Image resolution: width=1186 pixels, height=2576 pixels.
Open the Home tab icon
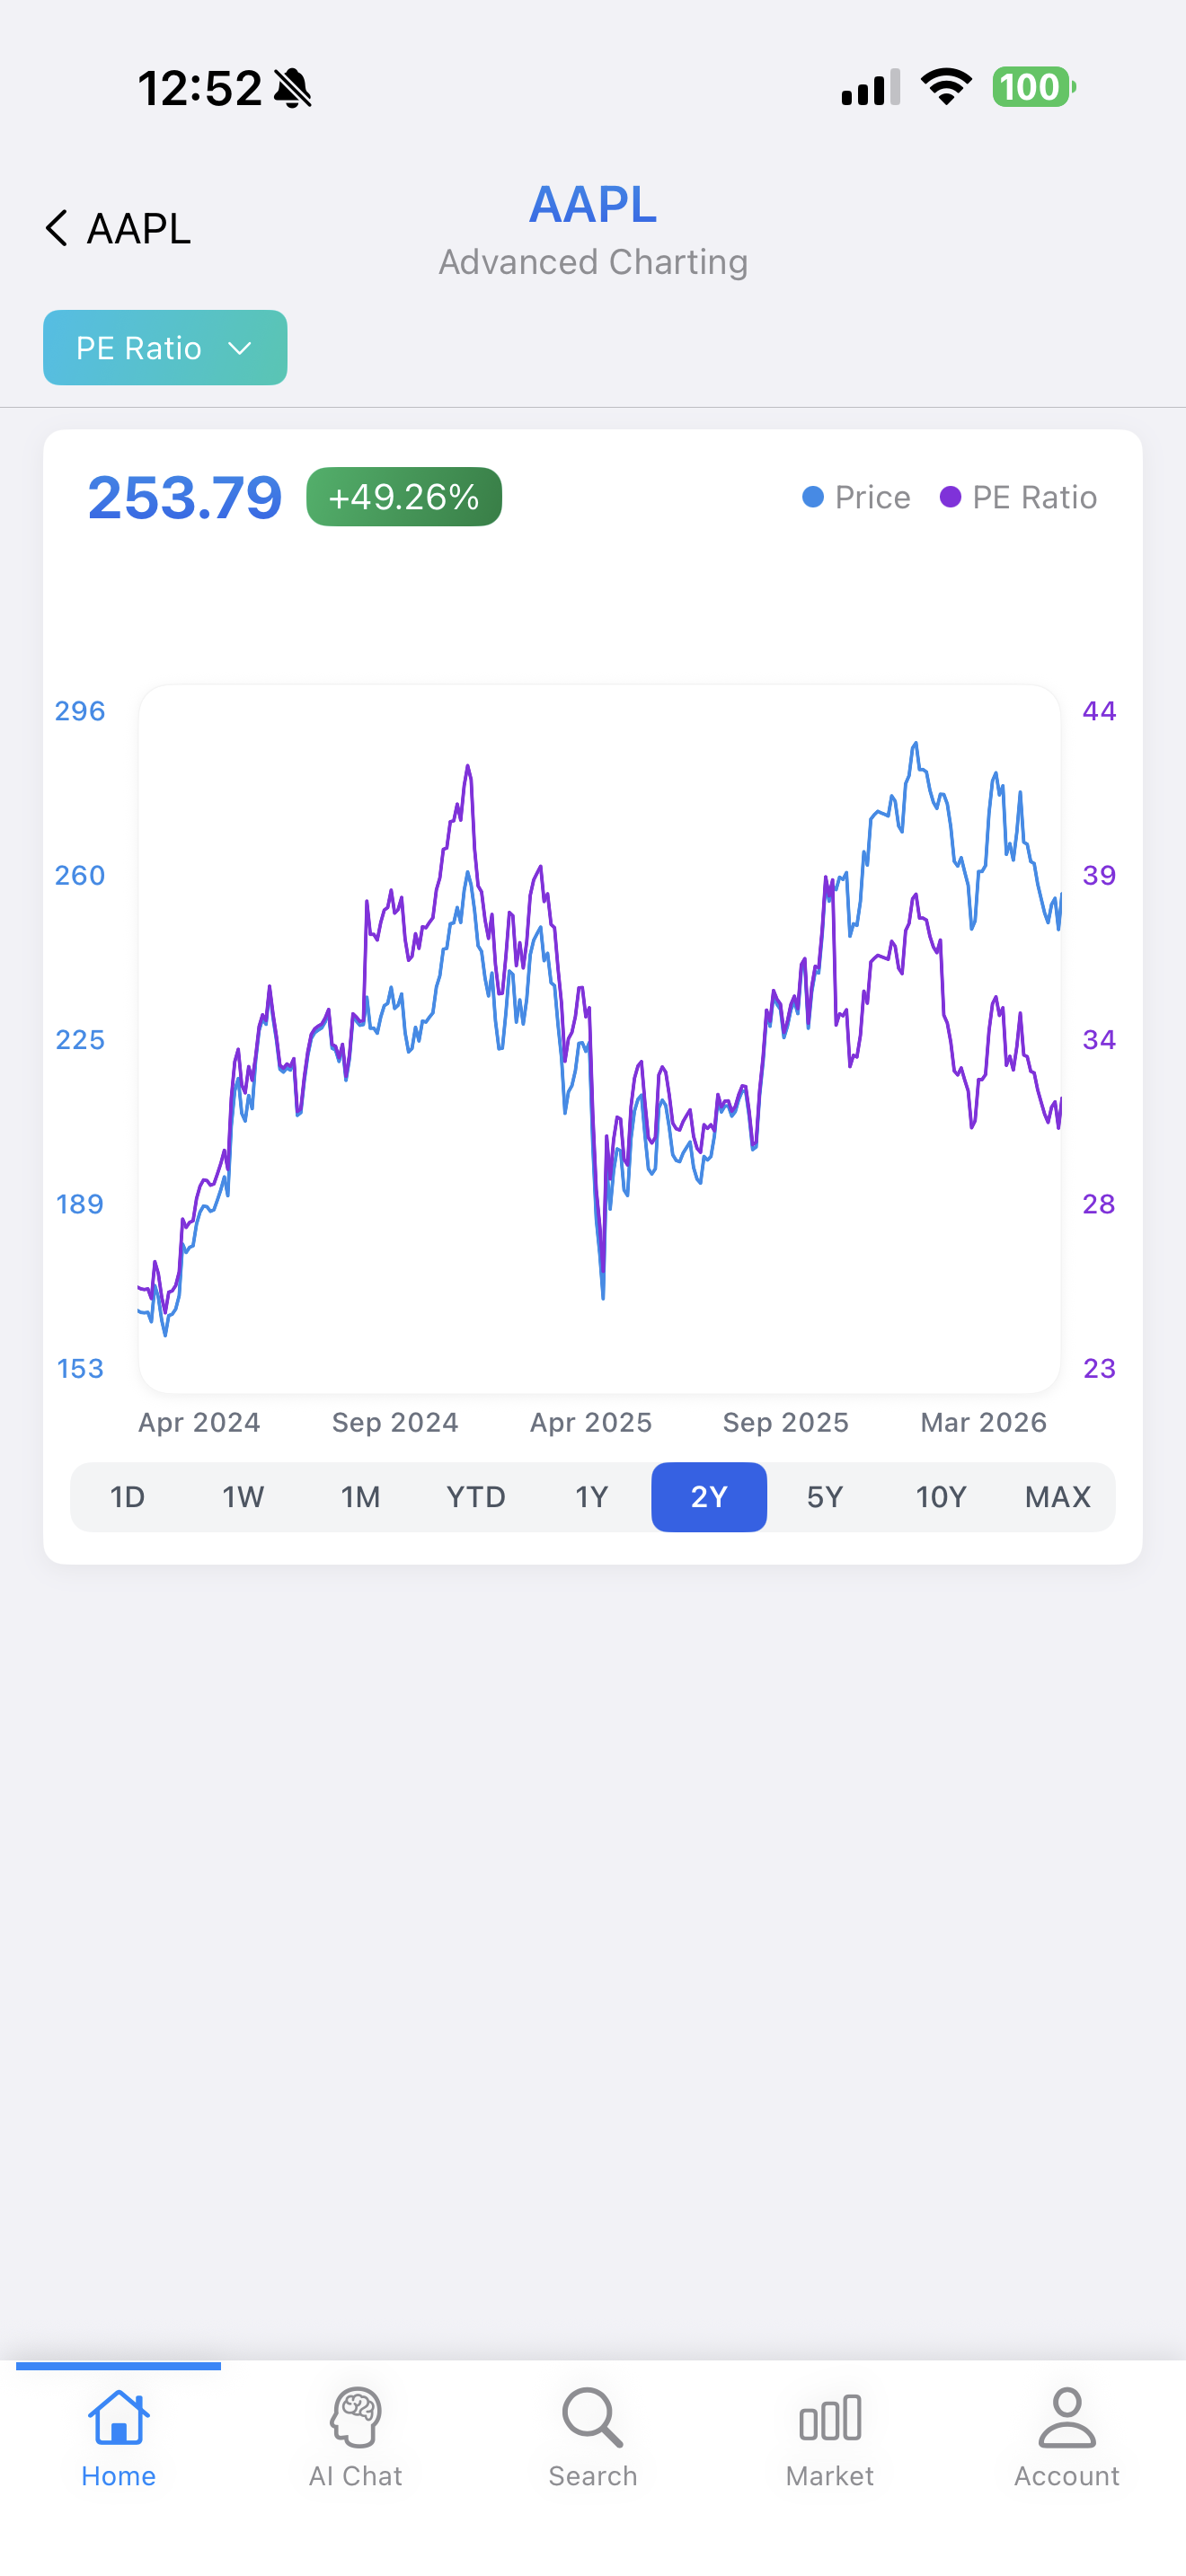click(118, 2417)
